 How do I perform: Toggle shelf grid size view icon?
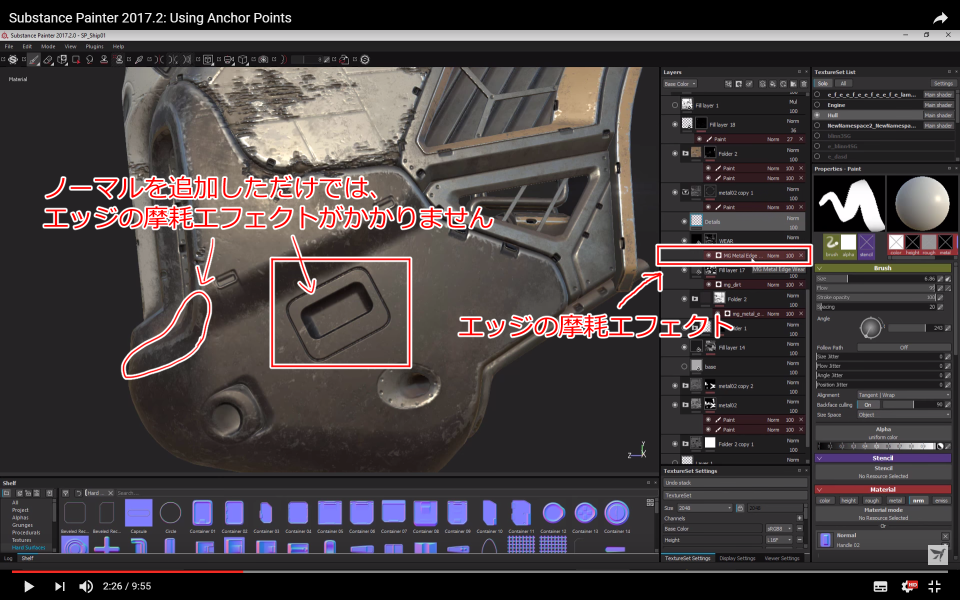650,503
